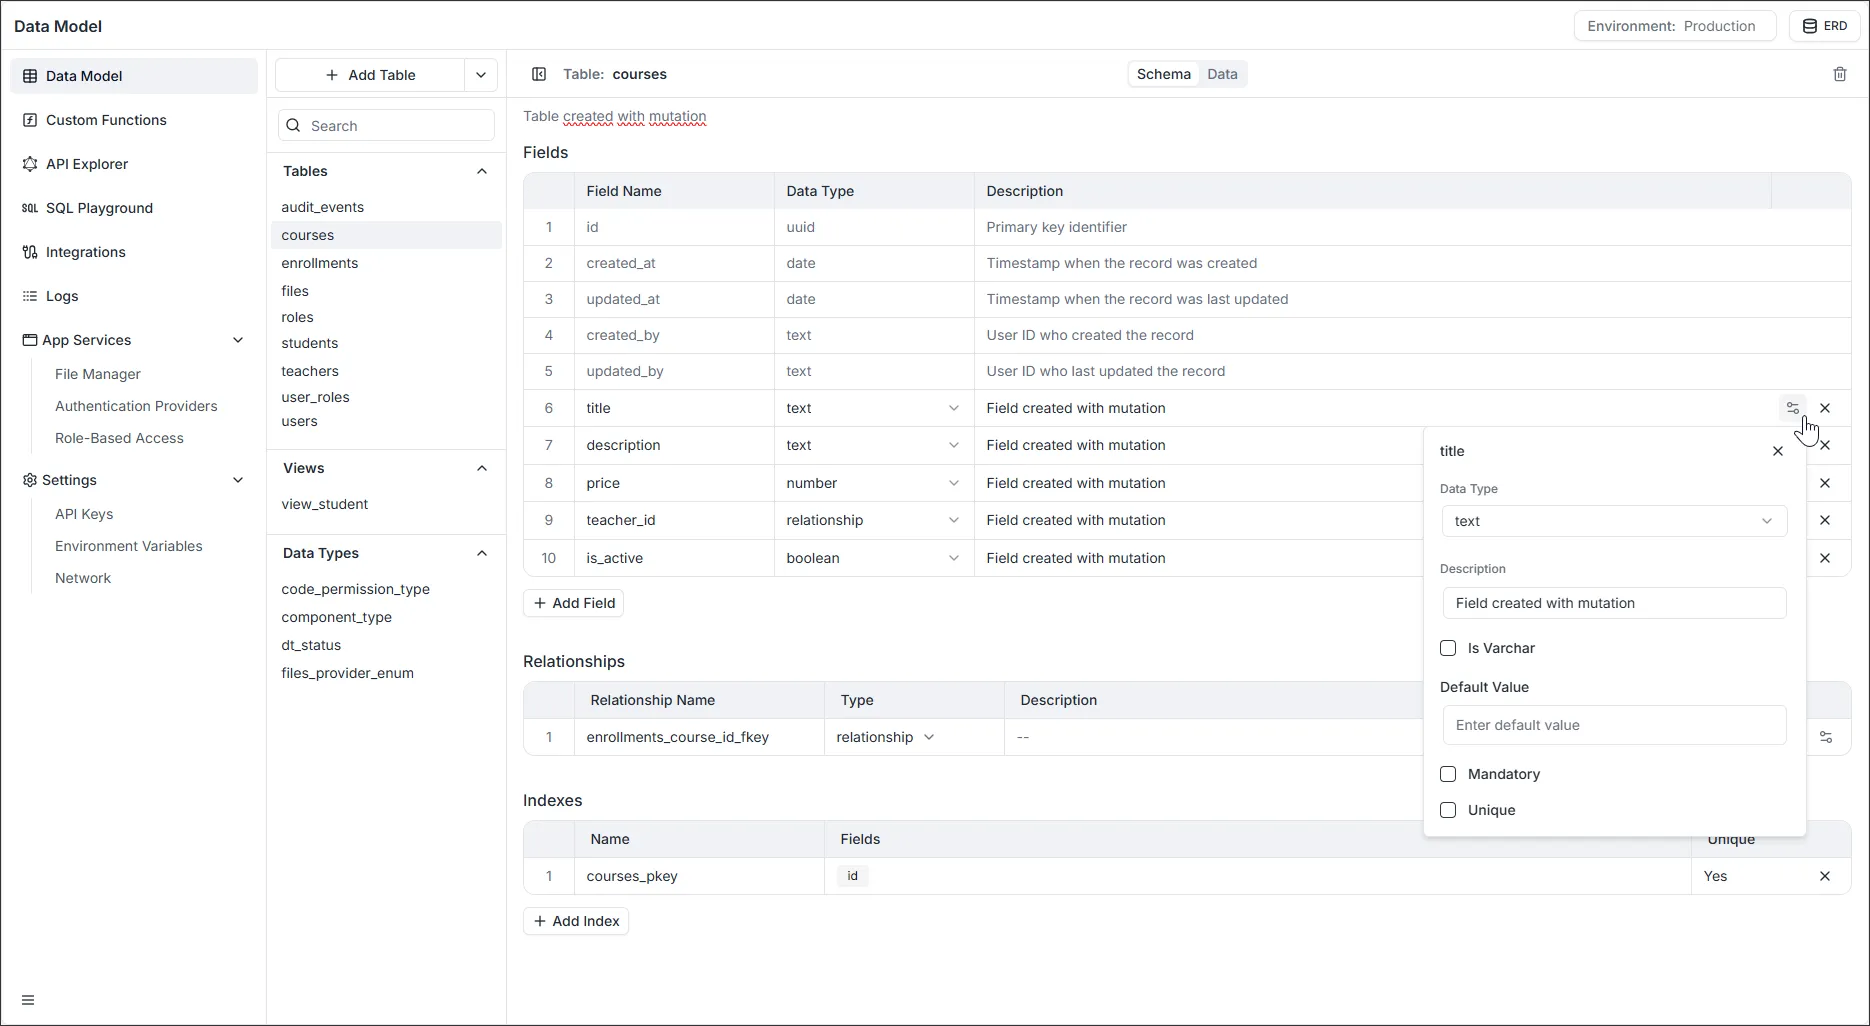Open SQL Playground in sidebar

tap(99, 208)
